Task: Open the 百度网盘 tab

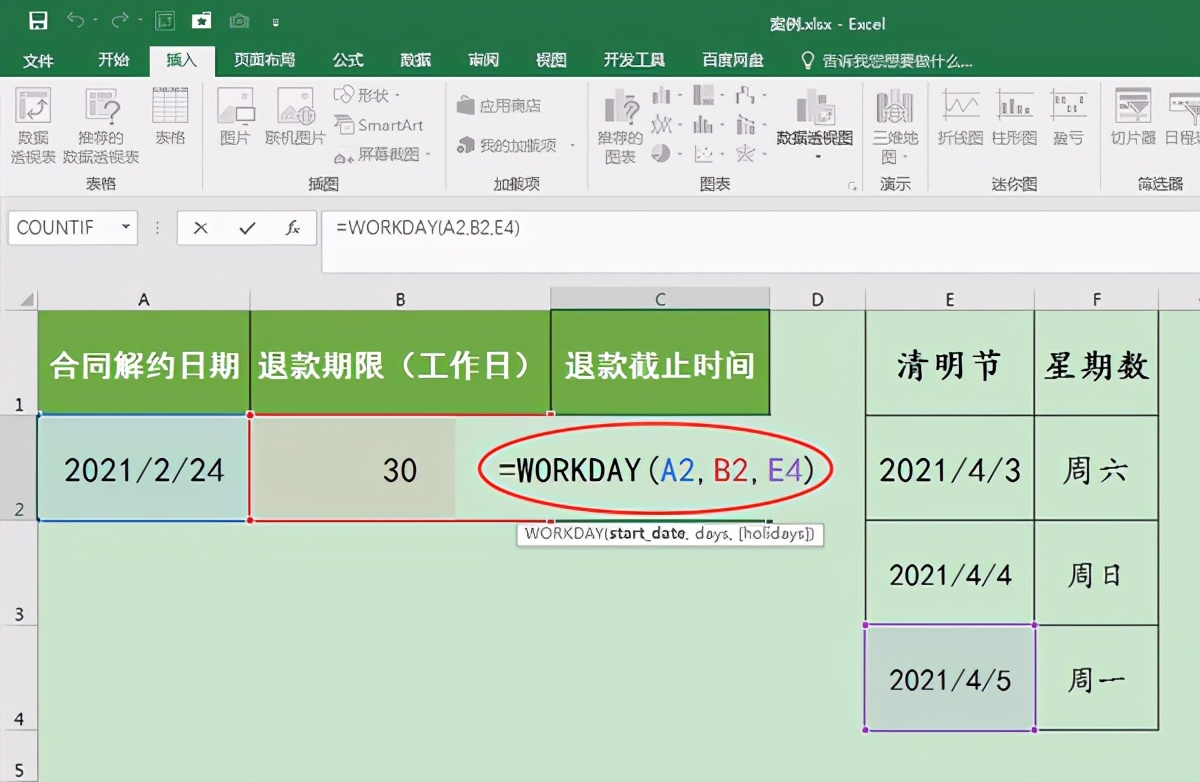Action: [732, 60]
